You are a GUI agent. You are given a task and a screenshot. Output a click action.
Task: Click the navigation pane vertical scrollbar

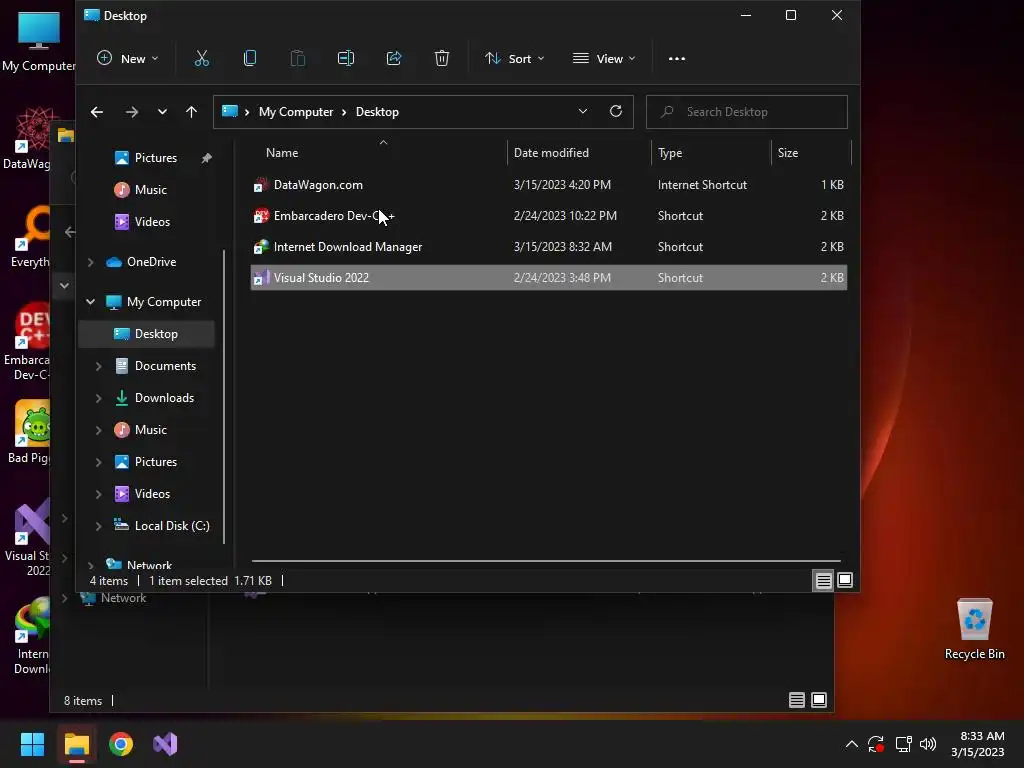tap(224, 396)
